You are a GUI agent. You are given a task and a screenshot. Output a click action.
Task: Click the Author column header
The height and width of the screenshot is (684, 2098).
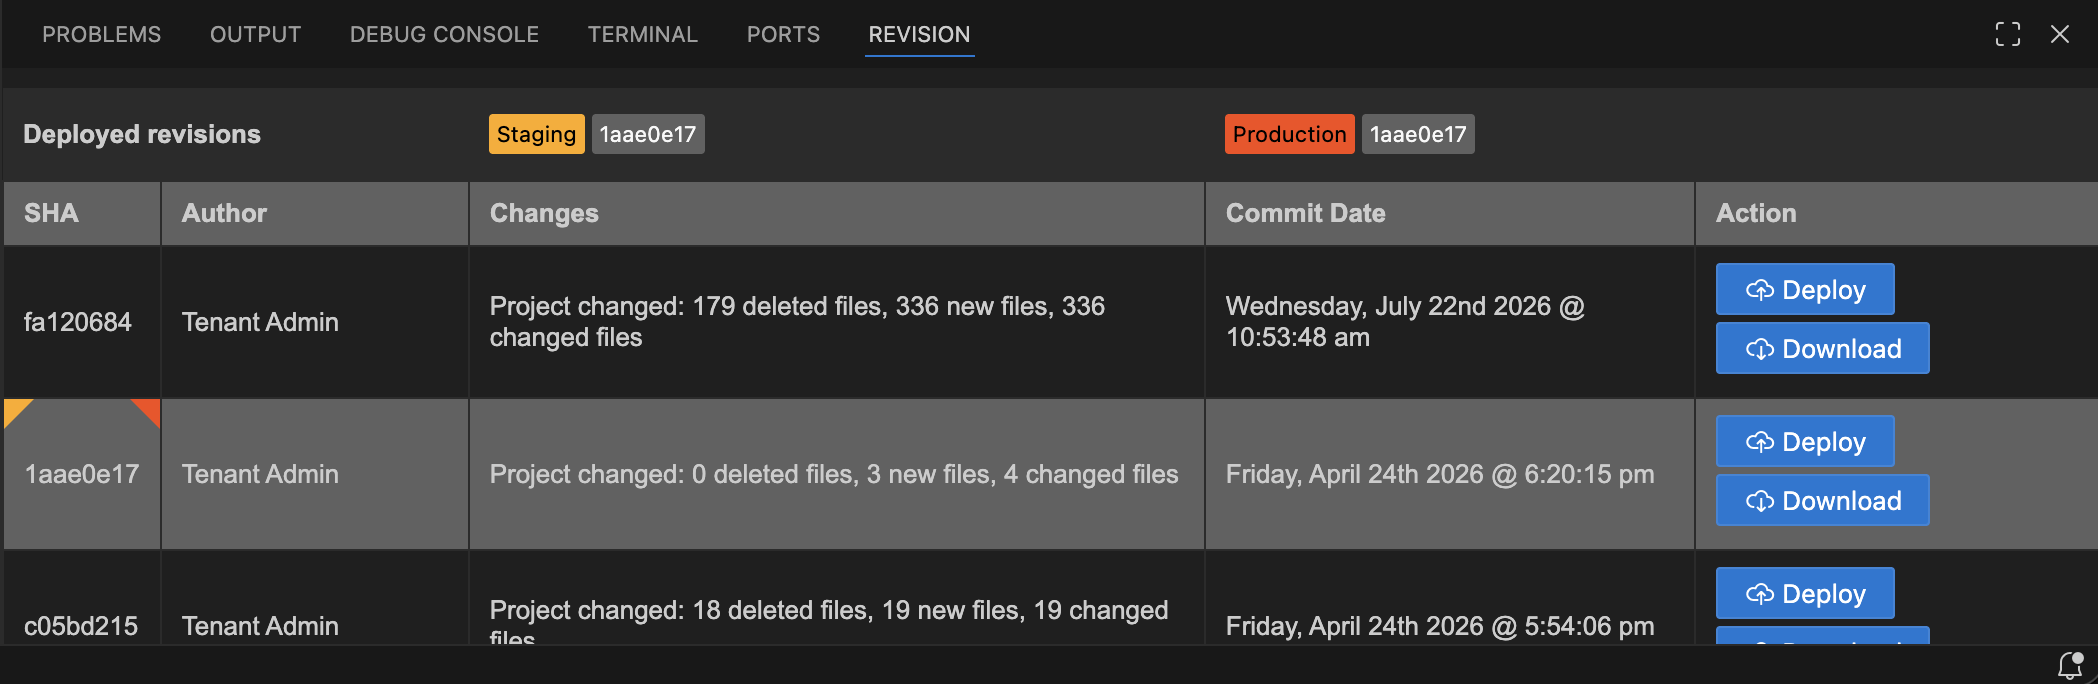click(x=315, y=213)
